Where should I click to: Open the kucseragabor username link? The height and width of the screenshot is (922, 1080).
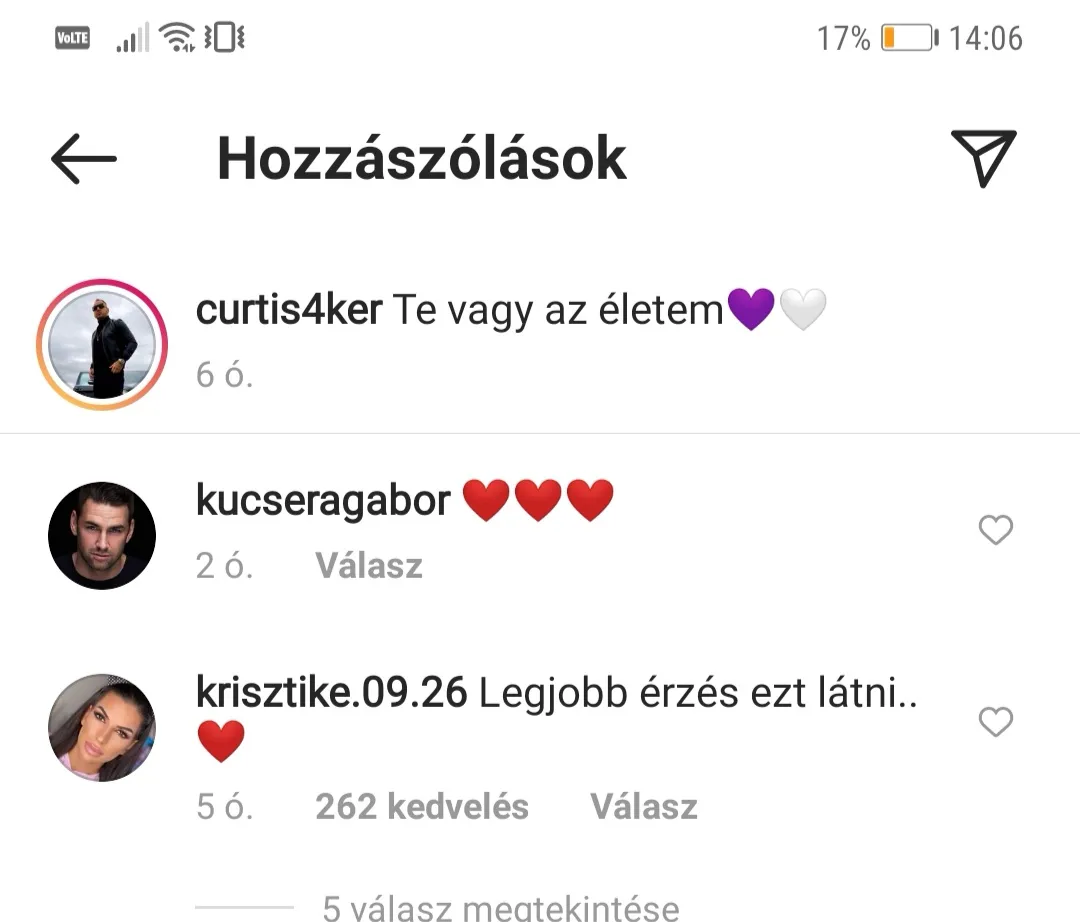point(323,500)
